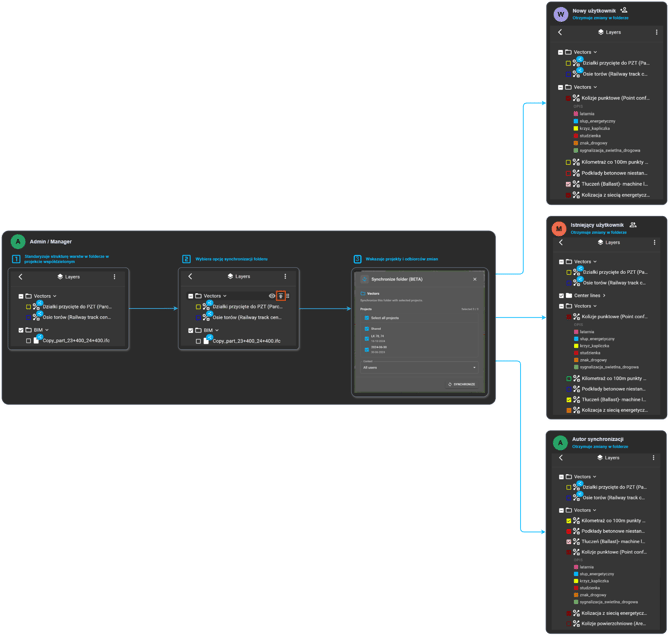Open kebab menu in Autor synchronizacji Layers panel

(x=654, y=458)
